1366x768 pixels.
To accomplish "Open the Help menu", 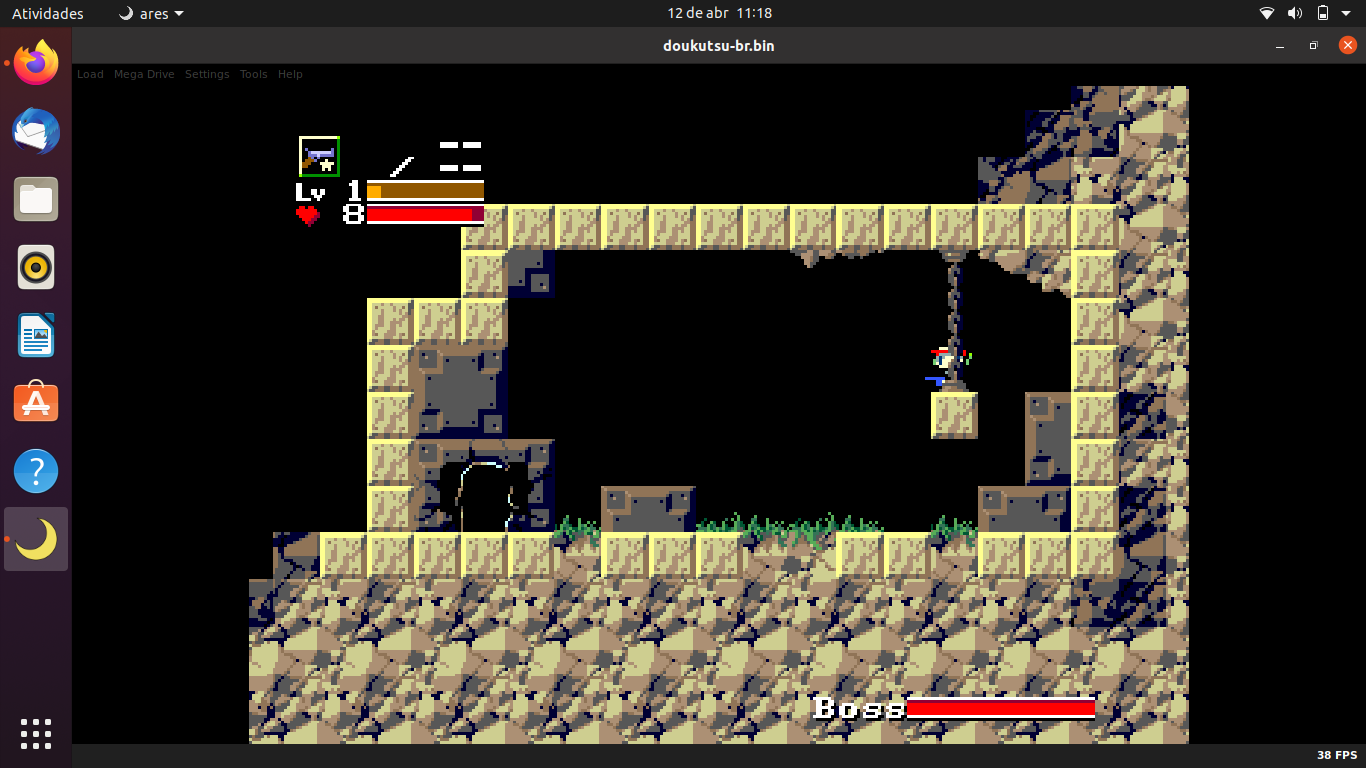I will [290, 74].
